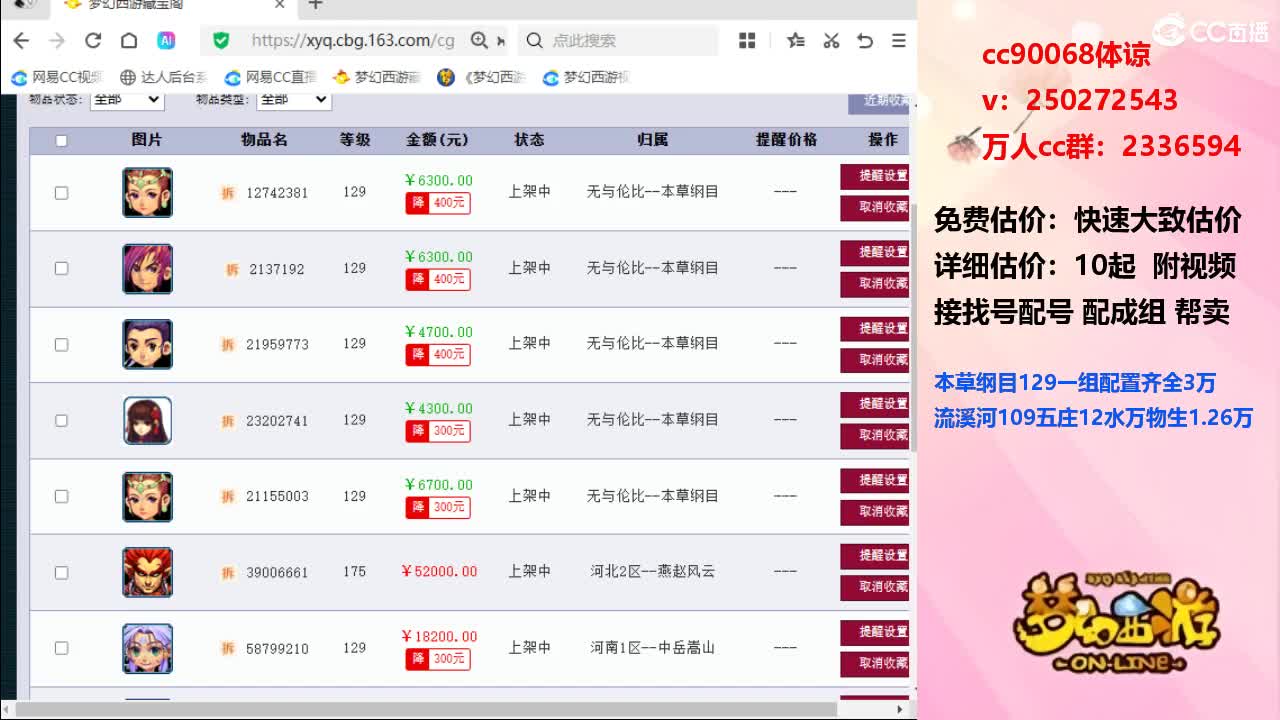Image resolution: width=1280 pixels, height=720 pixels.
Task: Click the 拆 badge beside item 12742381
Action: click(228, 193)
